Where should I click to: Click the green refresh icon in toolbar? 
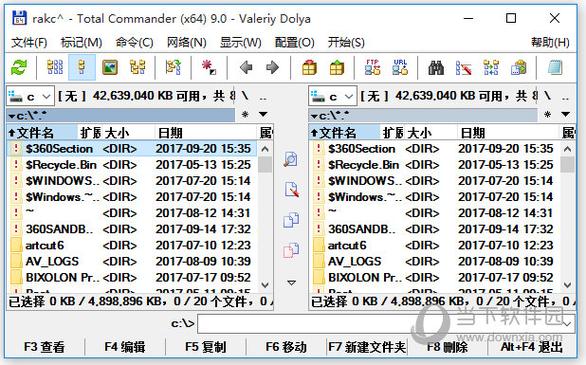[x=19, y=68]
